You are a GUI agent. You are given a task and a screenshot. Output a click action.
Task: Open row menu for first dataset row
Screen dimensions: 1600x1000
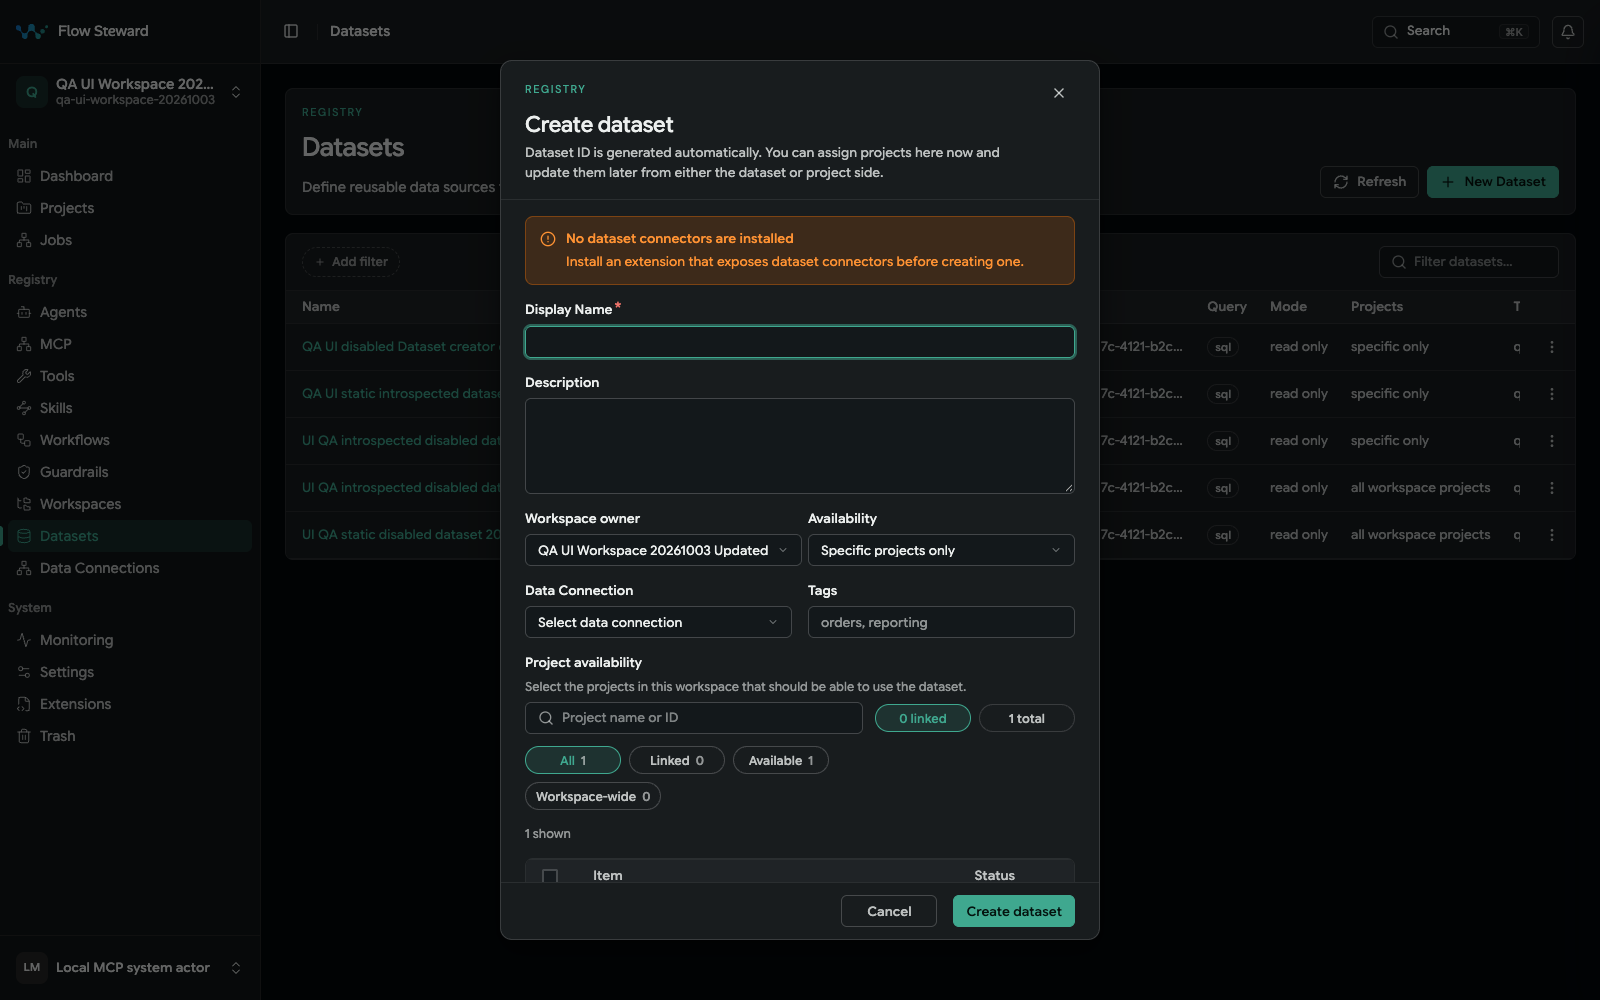point(1552,347)
